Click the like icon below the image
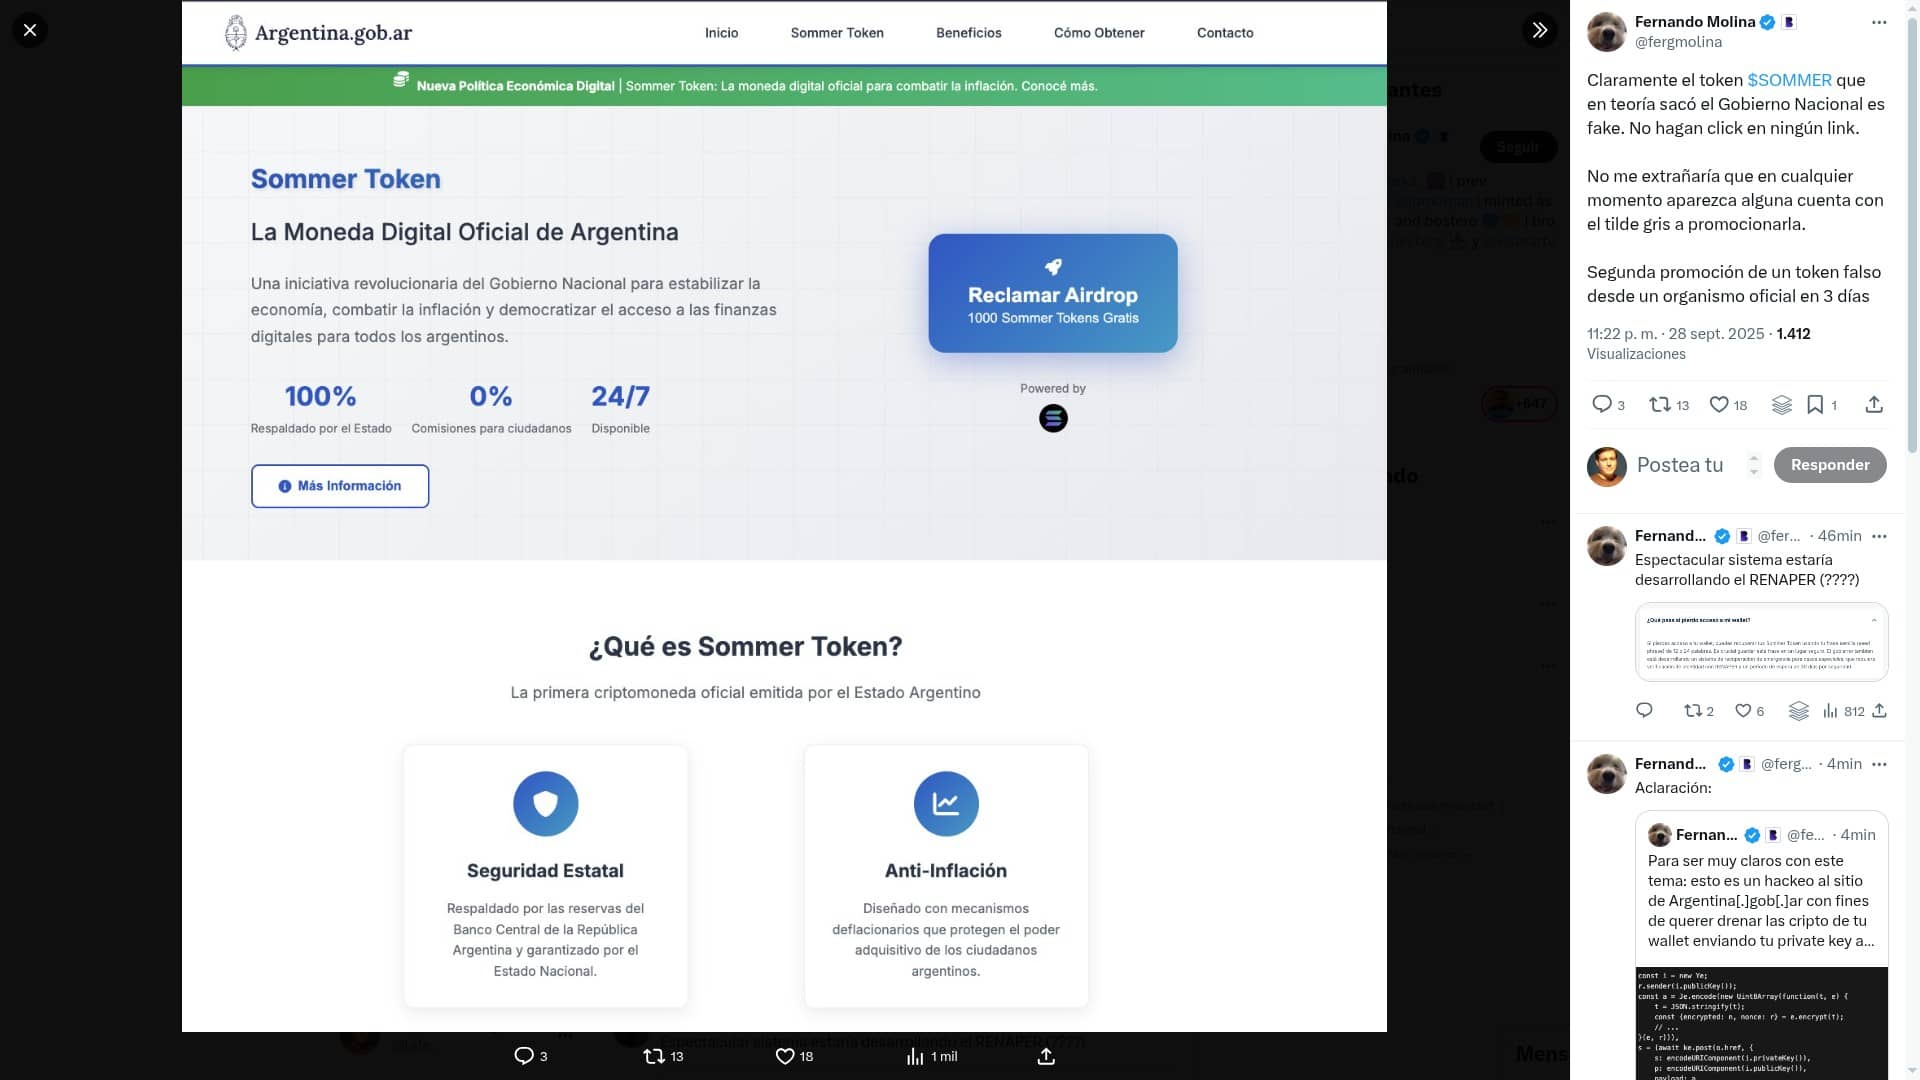1920x1080 pixels. [x=785, y=1056]
